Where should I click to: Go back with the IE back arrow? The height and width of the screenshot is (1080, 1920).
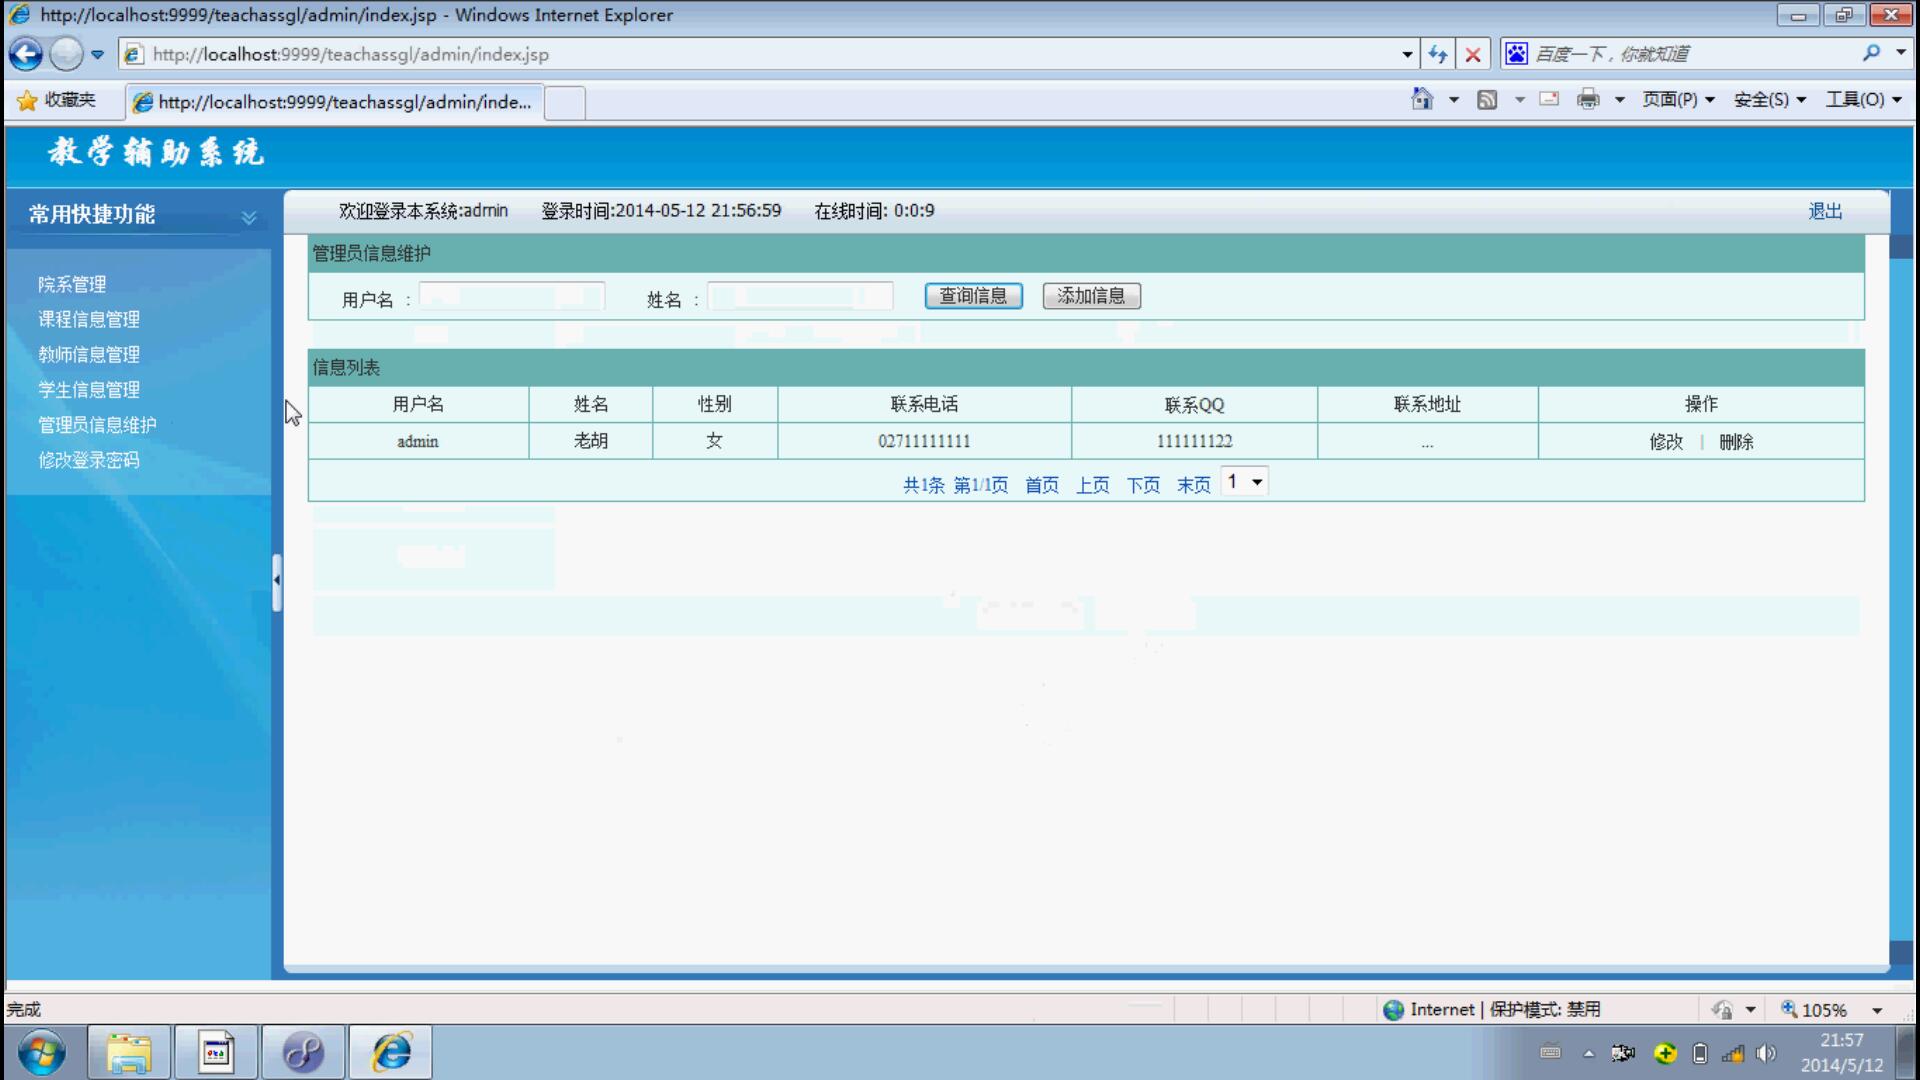[27, 54]
